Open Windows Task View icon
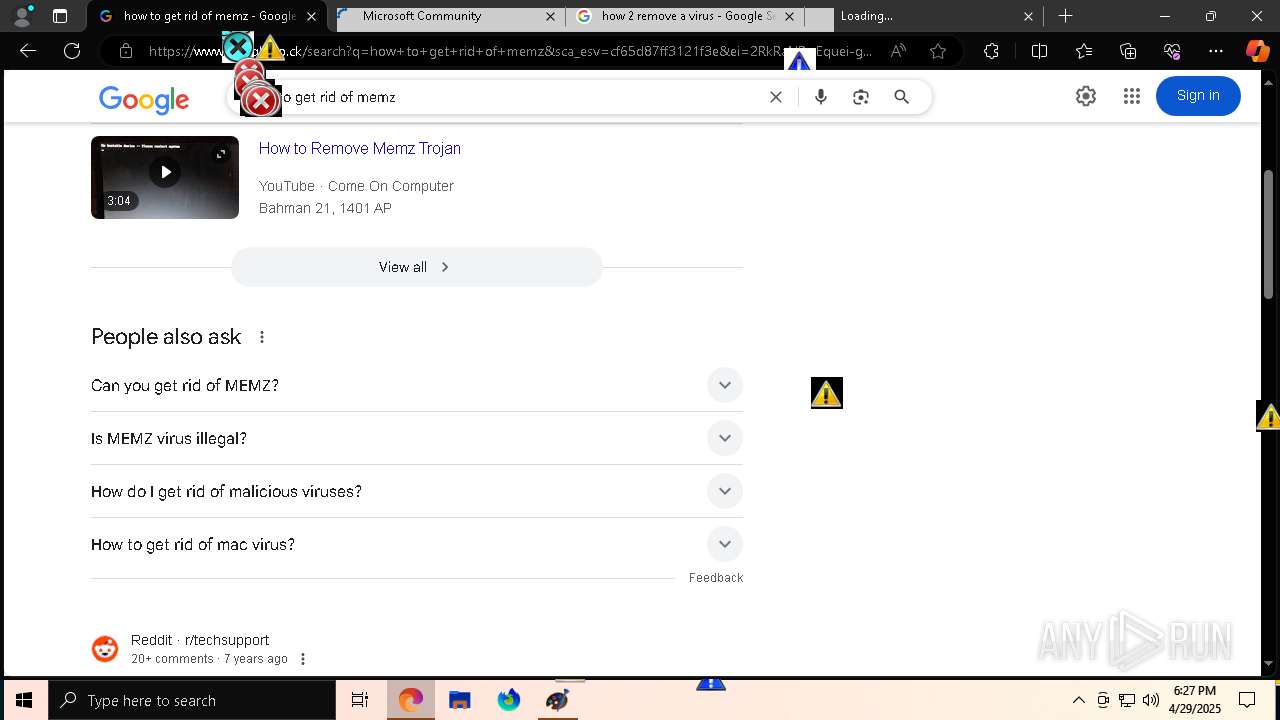Image resolution: width=1280 pixels, height=720 pixels. [360, 700]
